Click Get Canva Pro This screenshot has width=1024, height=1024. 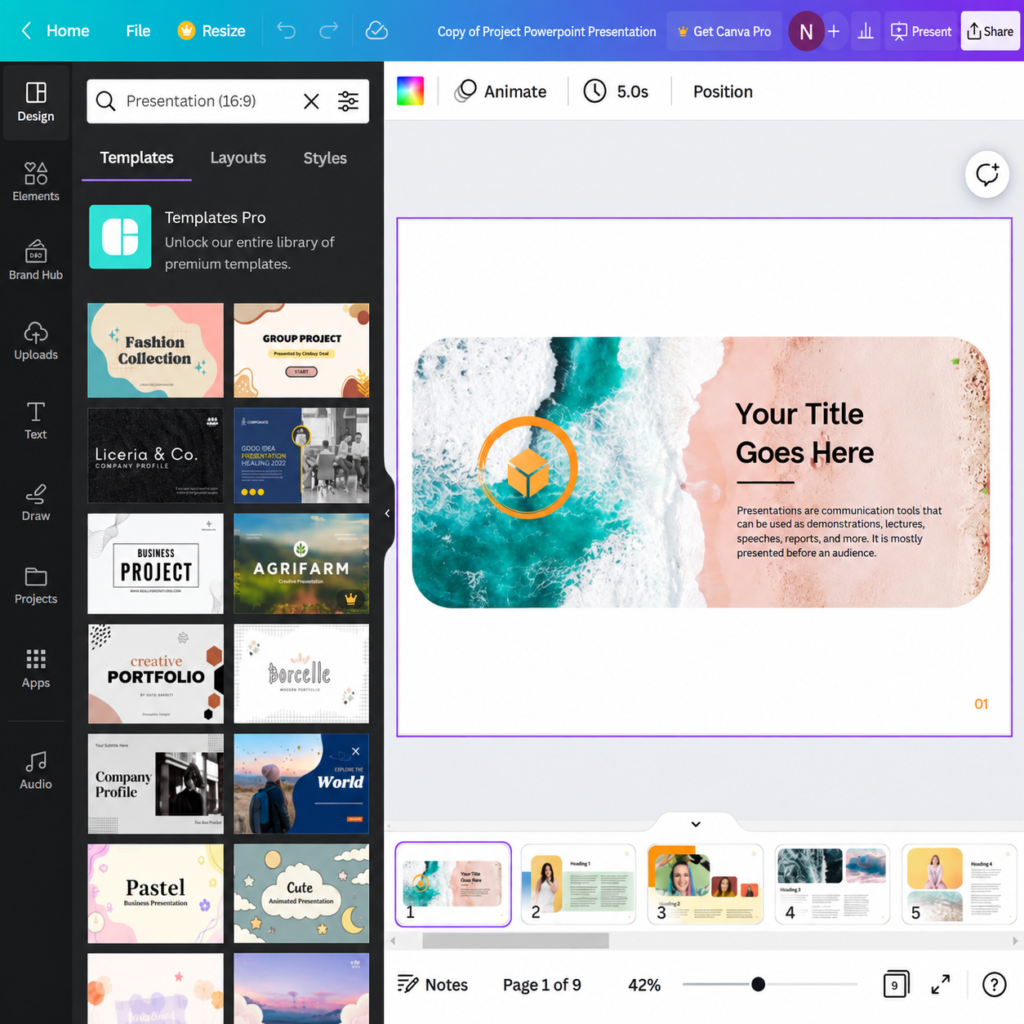coord(724,31)
